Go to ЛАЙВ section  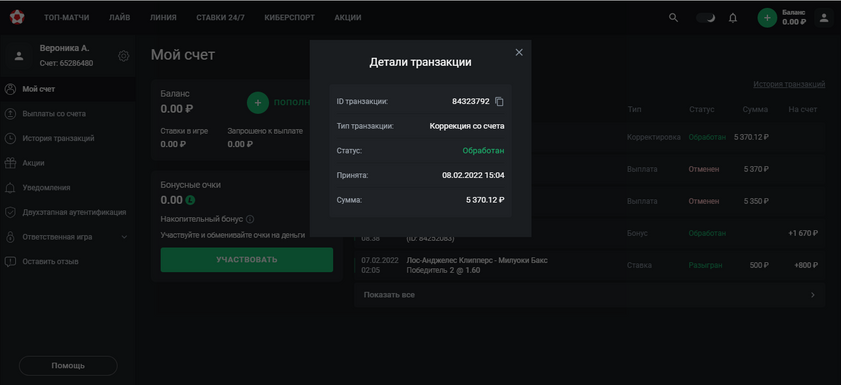click(120, 18)
